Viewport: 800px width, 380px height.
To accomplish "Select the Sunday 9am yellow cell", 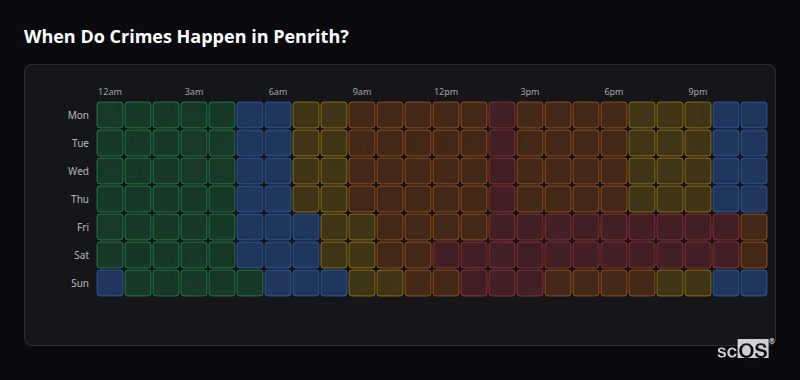I will tap(362, 283).
